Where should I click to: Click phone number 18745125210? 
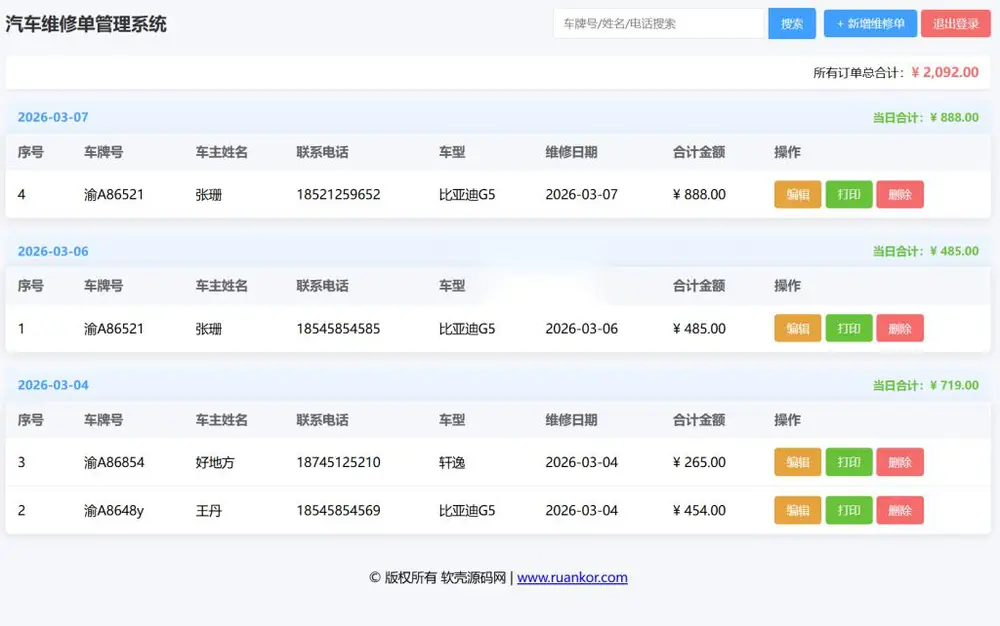[x=338, y=462]
